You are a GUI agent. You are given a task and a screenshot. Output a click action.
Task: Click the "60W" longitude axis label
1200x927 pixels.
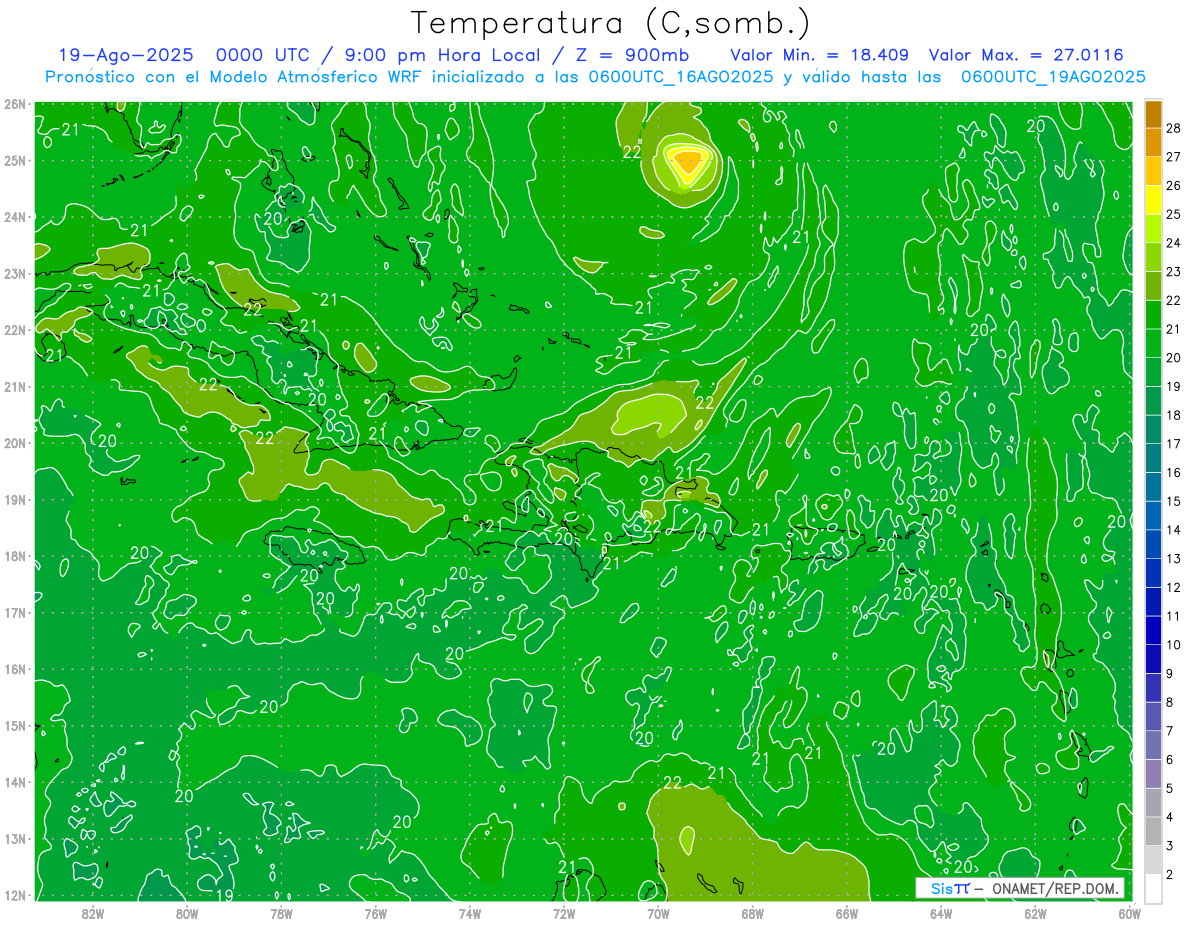pos(1129,913)
